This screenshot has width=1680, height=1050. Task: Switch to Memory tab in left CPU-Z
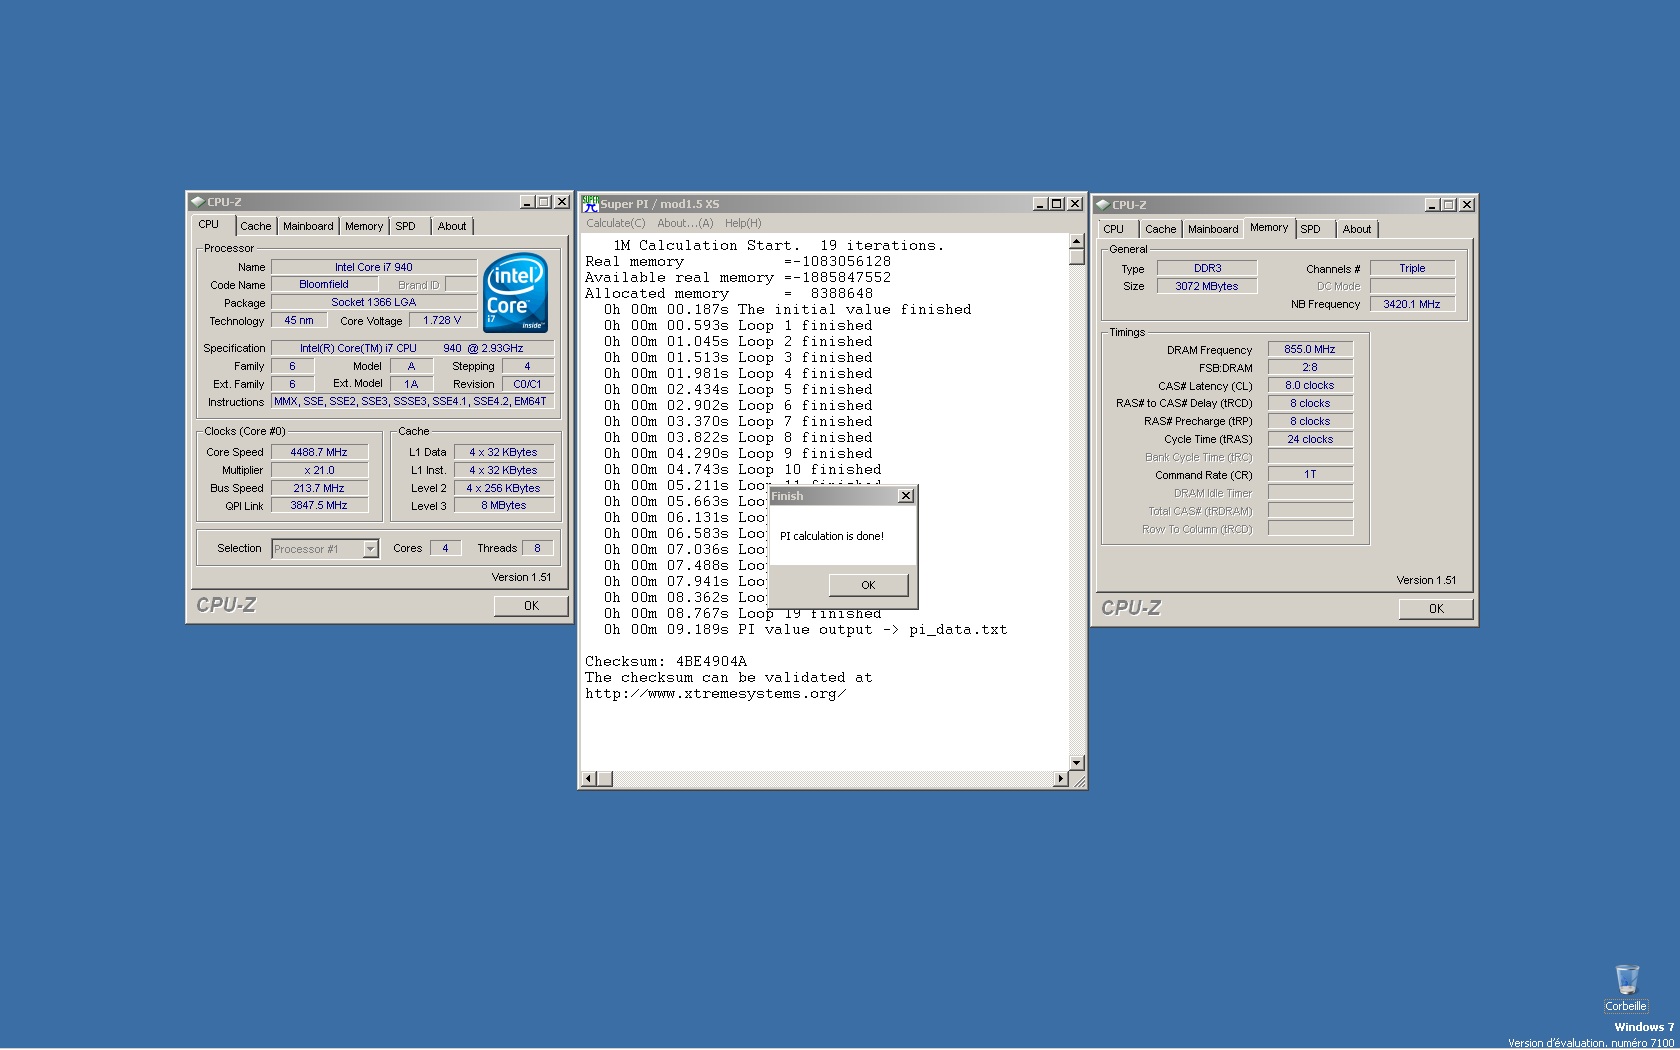(364, 226)
